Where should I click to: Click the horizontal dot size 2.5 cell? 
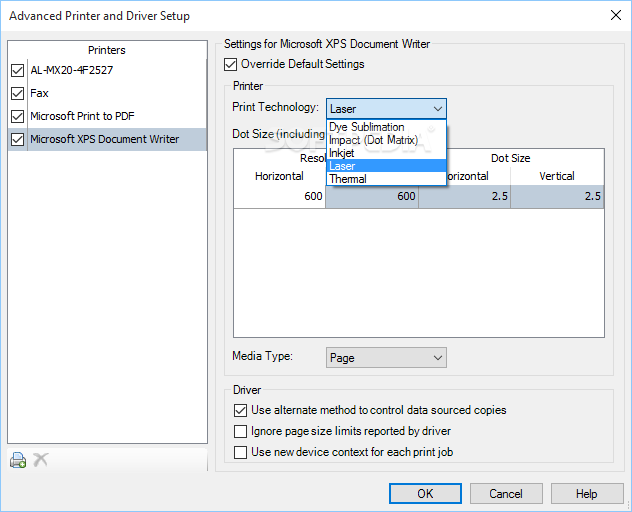464,197
